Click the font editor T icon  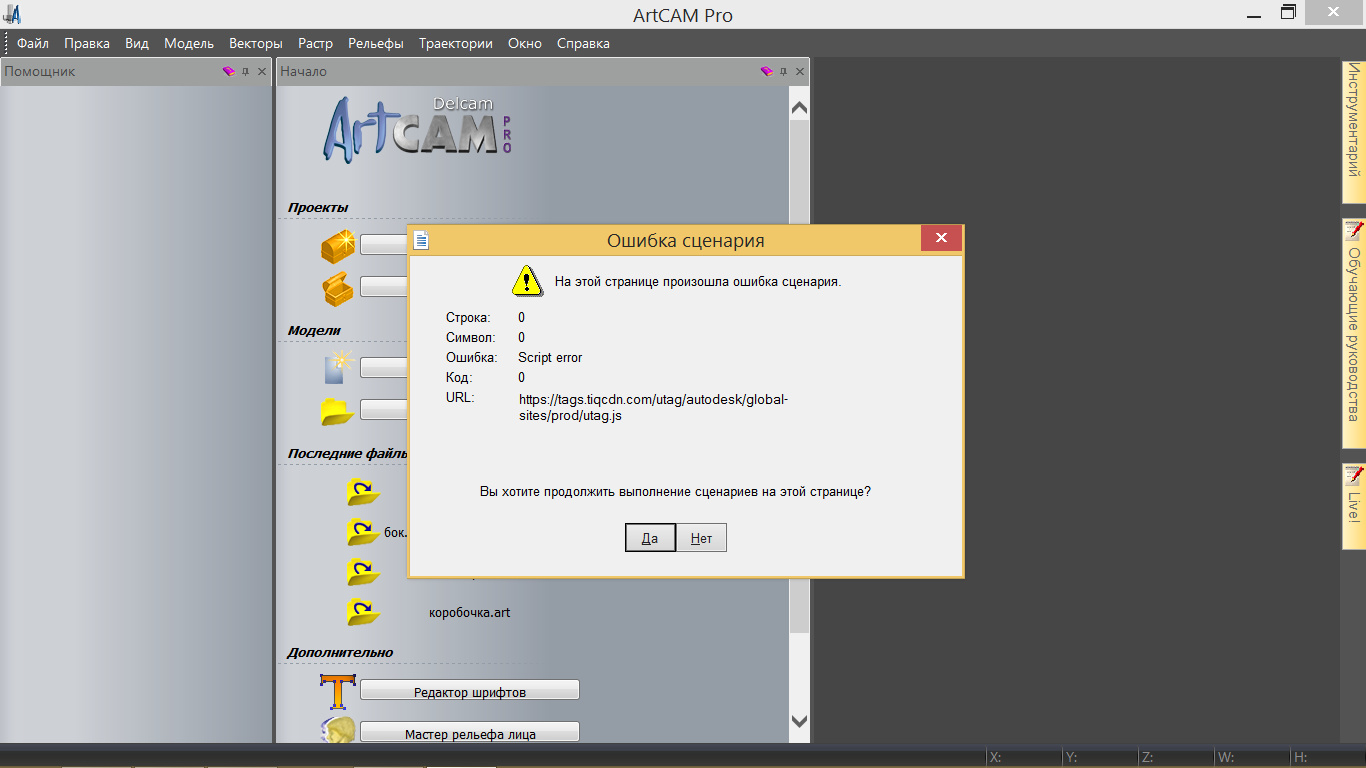(x=338, y=692)
